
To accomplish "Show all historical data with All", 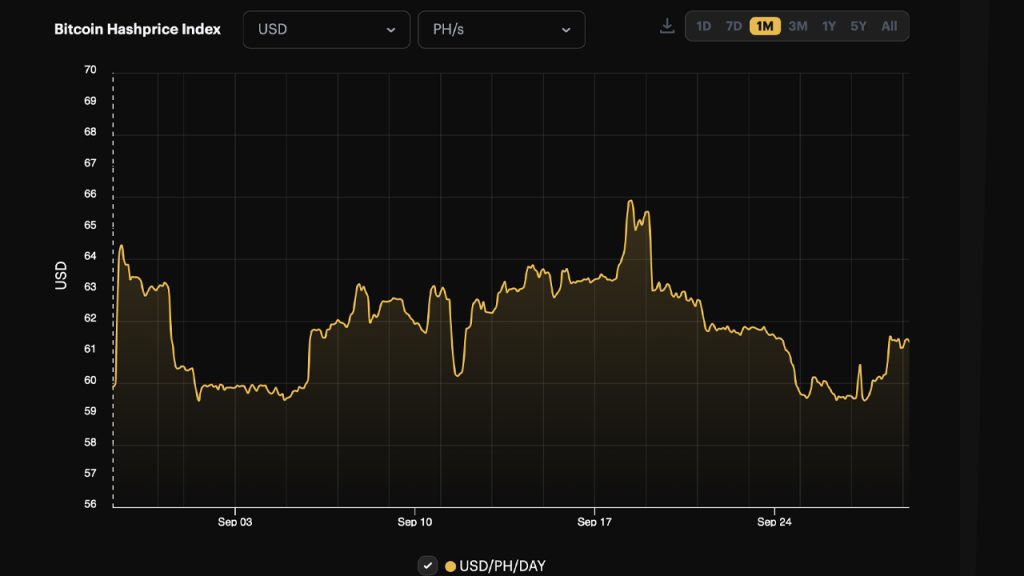I will (x=889, y=26).
